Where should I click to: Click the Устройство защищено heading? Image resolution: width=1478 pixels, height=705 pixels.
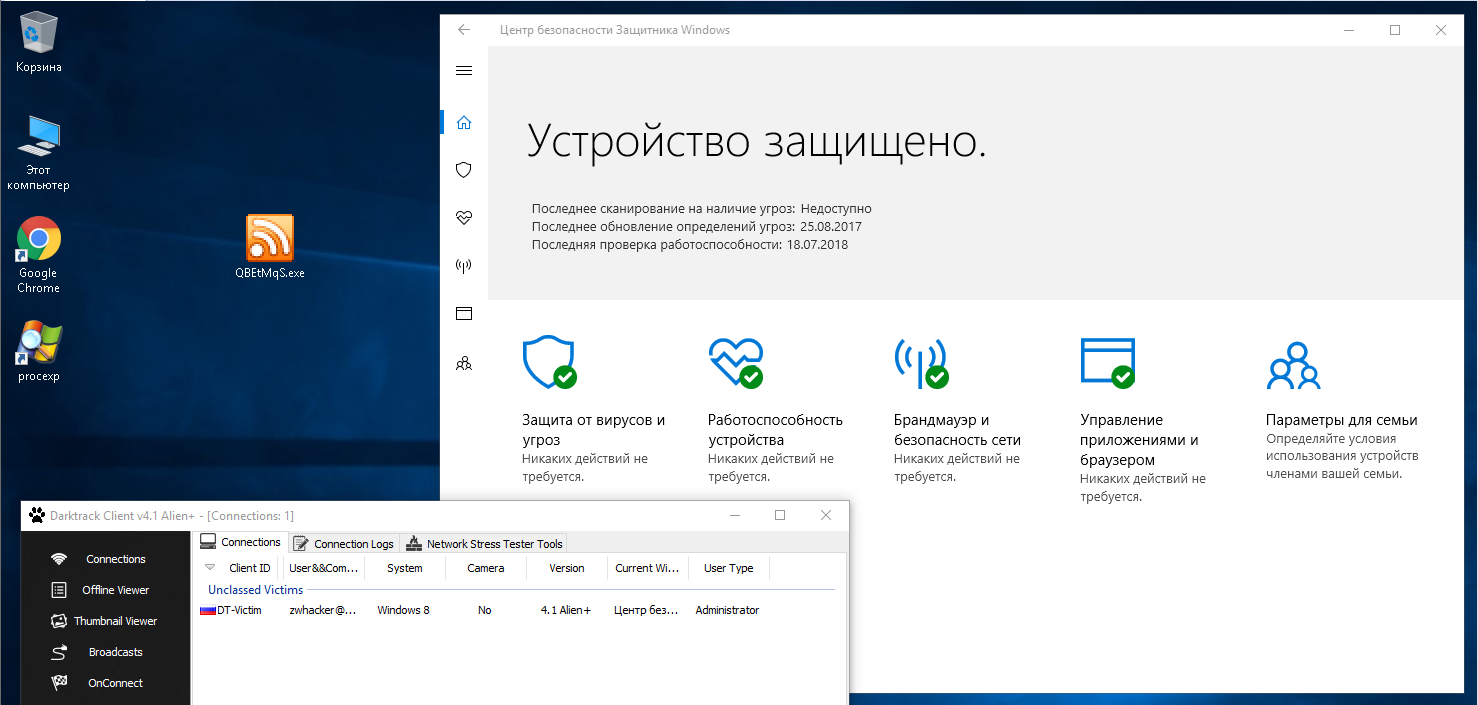tap(757, 142)
